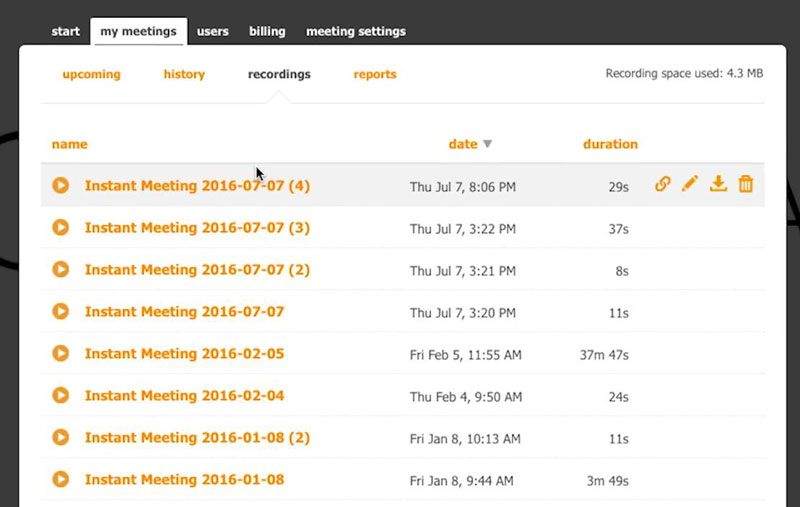Sort recordings by name column
The height and width of the screenshot is (507, 800).
(x=70, y=144)
